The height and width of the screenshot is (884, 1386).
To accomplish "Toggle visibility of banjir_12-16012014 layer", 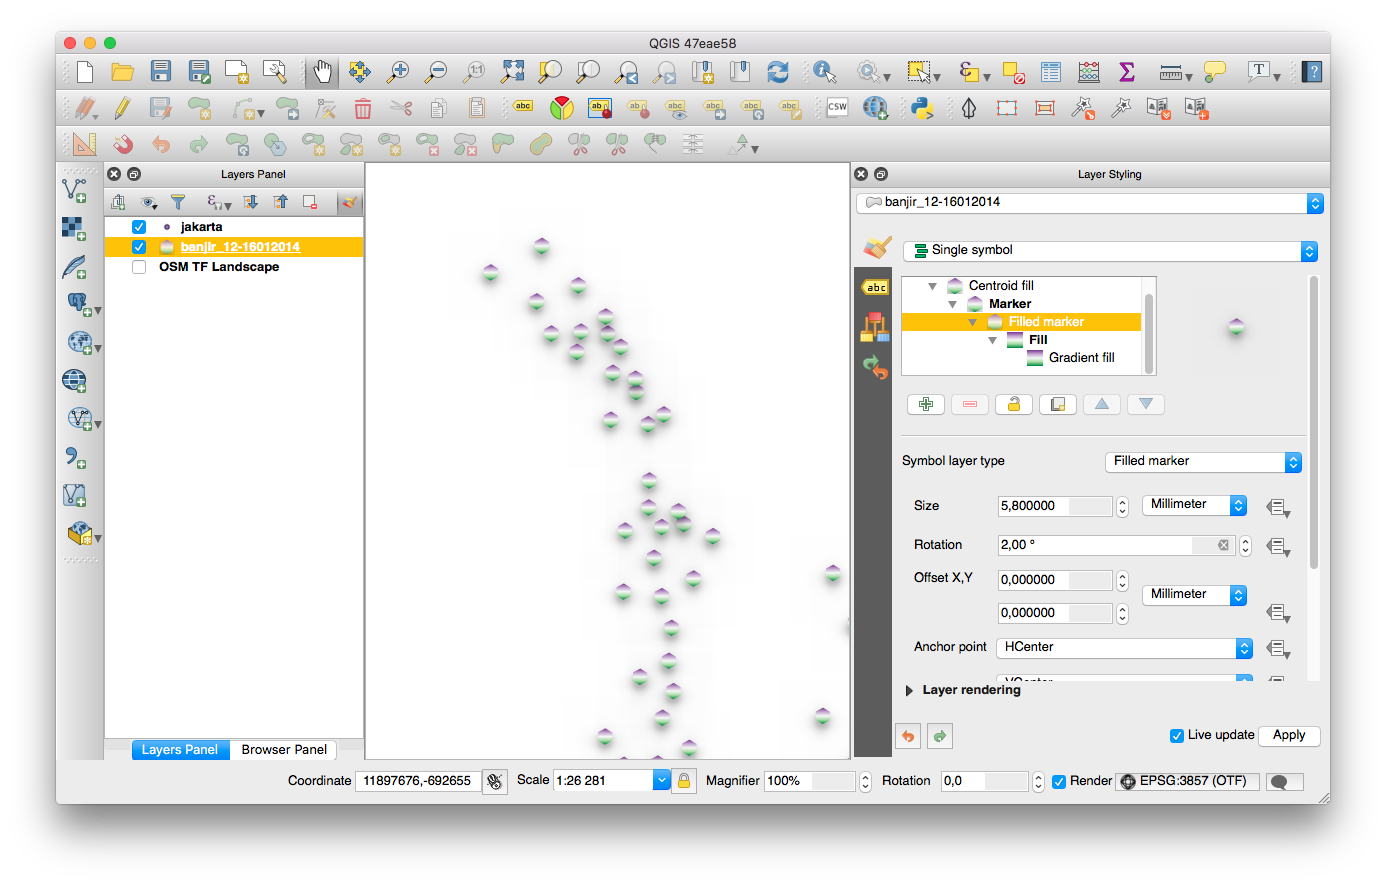I will (139, 247).
